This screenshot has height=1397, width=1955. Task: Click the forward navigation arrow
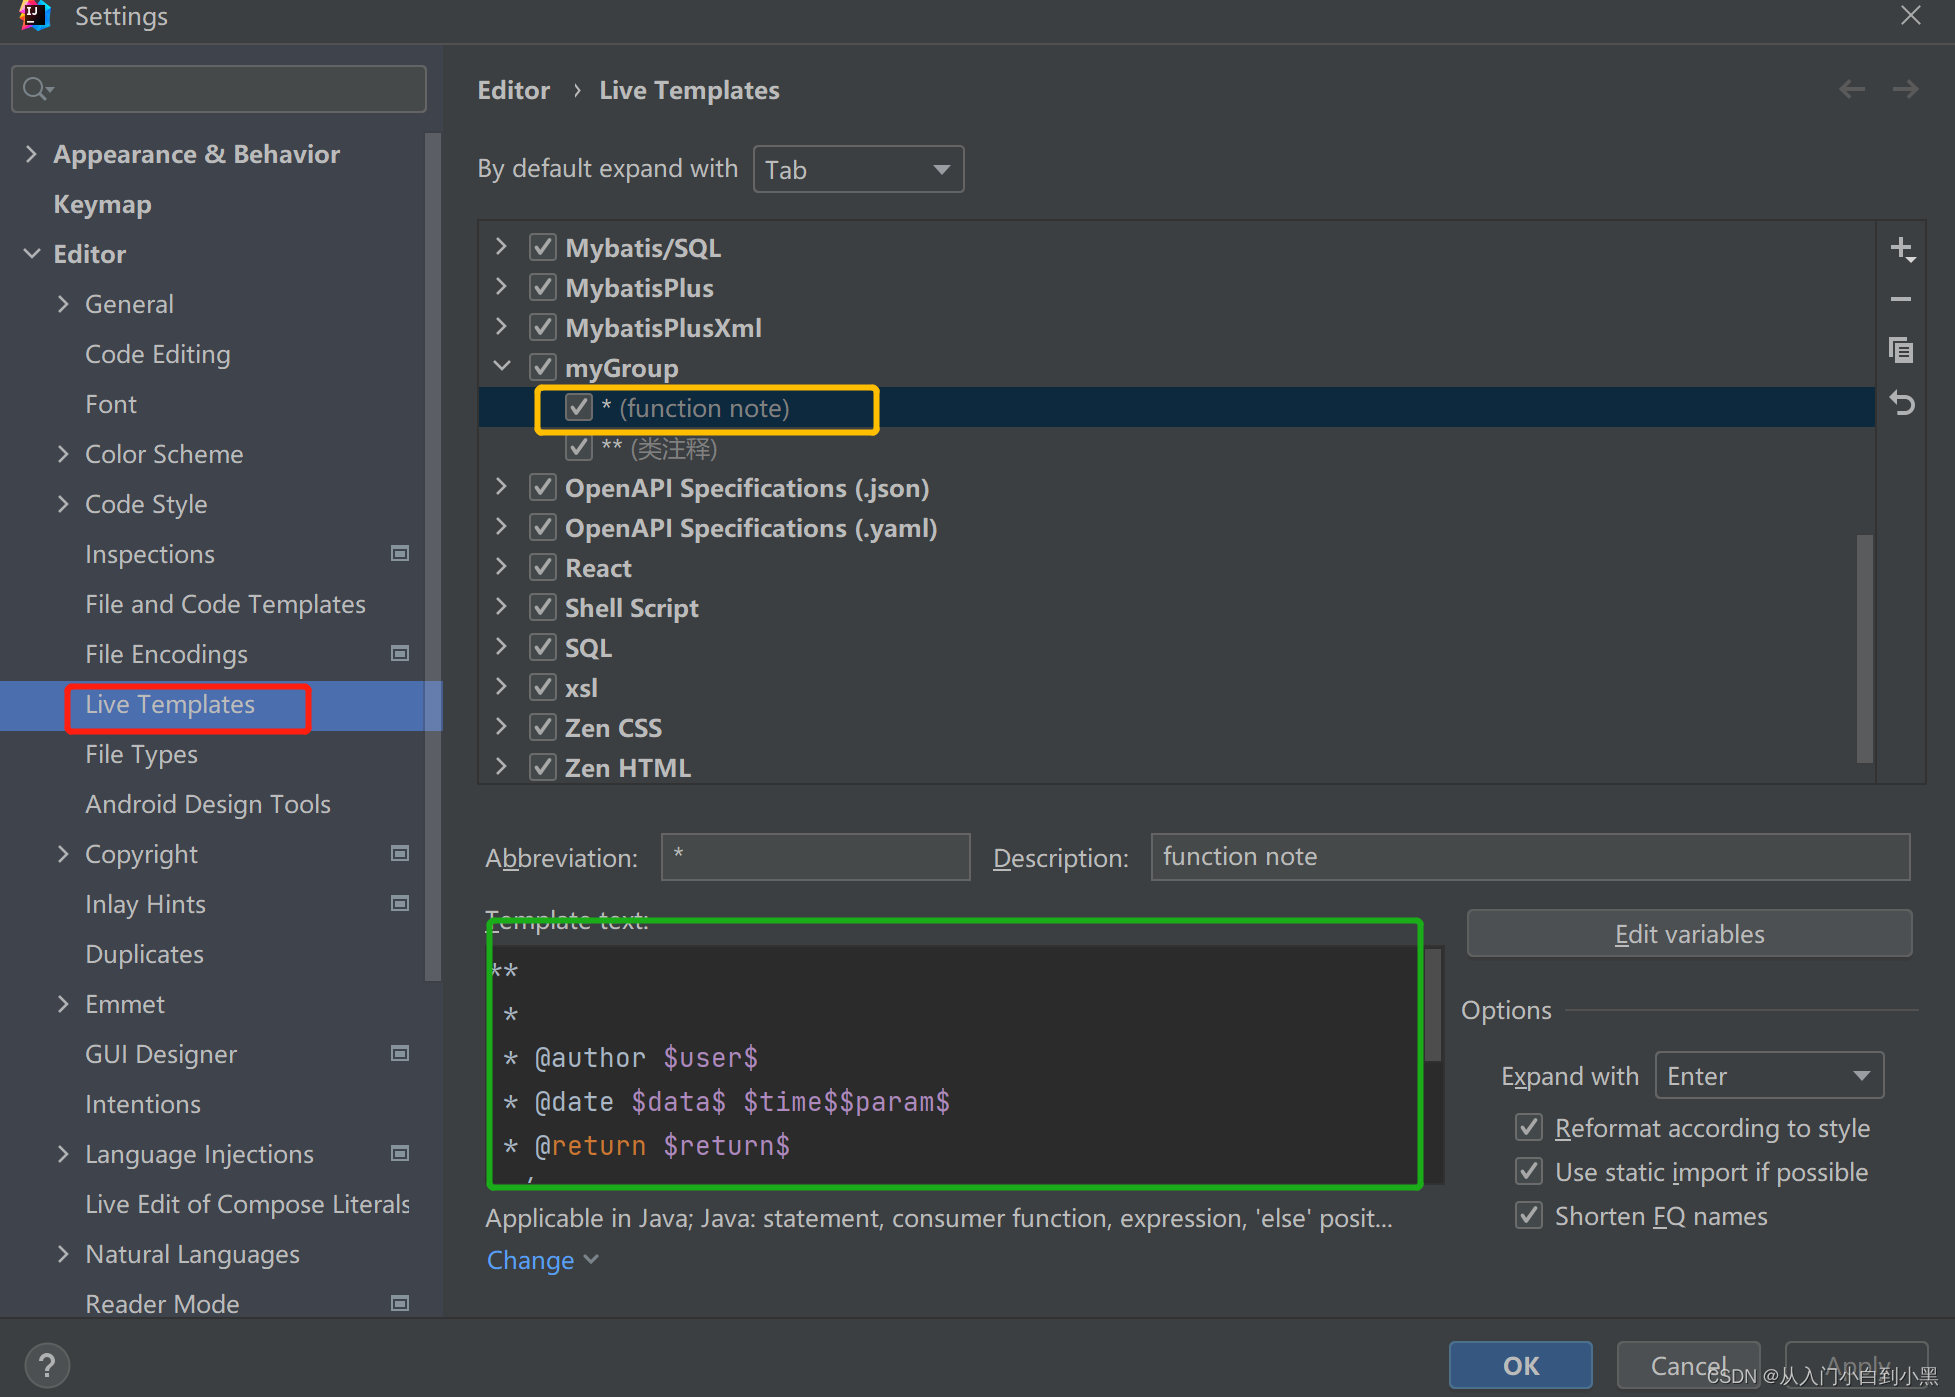pyautogui.click(x=1905, y=89)
